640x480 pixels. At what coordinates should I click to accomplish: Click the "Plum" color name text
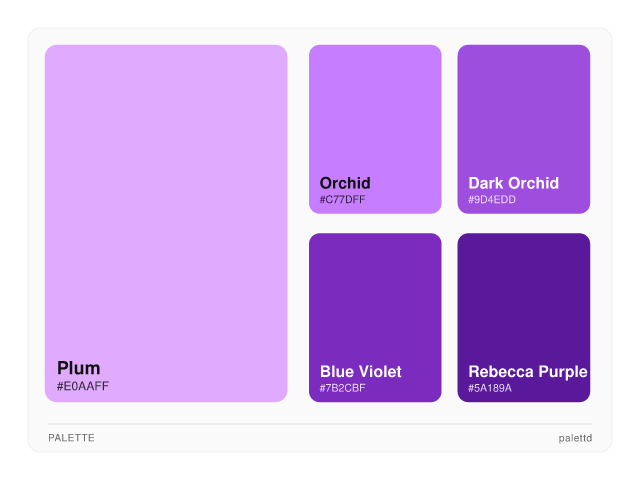[79, 368]
